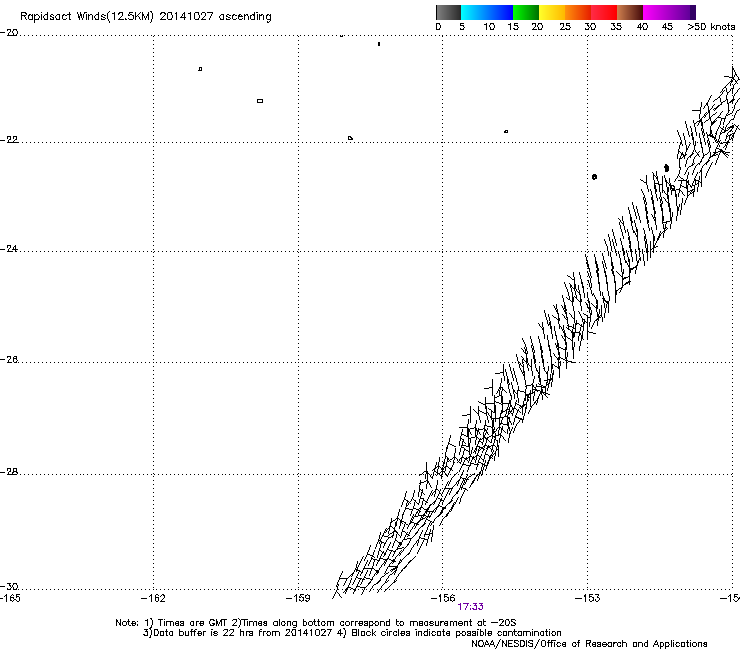This screenshot has width=740, height=650.
Task: Click the -159 longitude axis label
Action: [298, 599]
